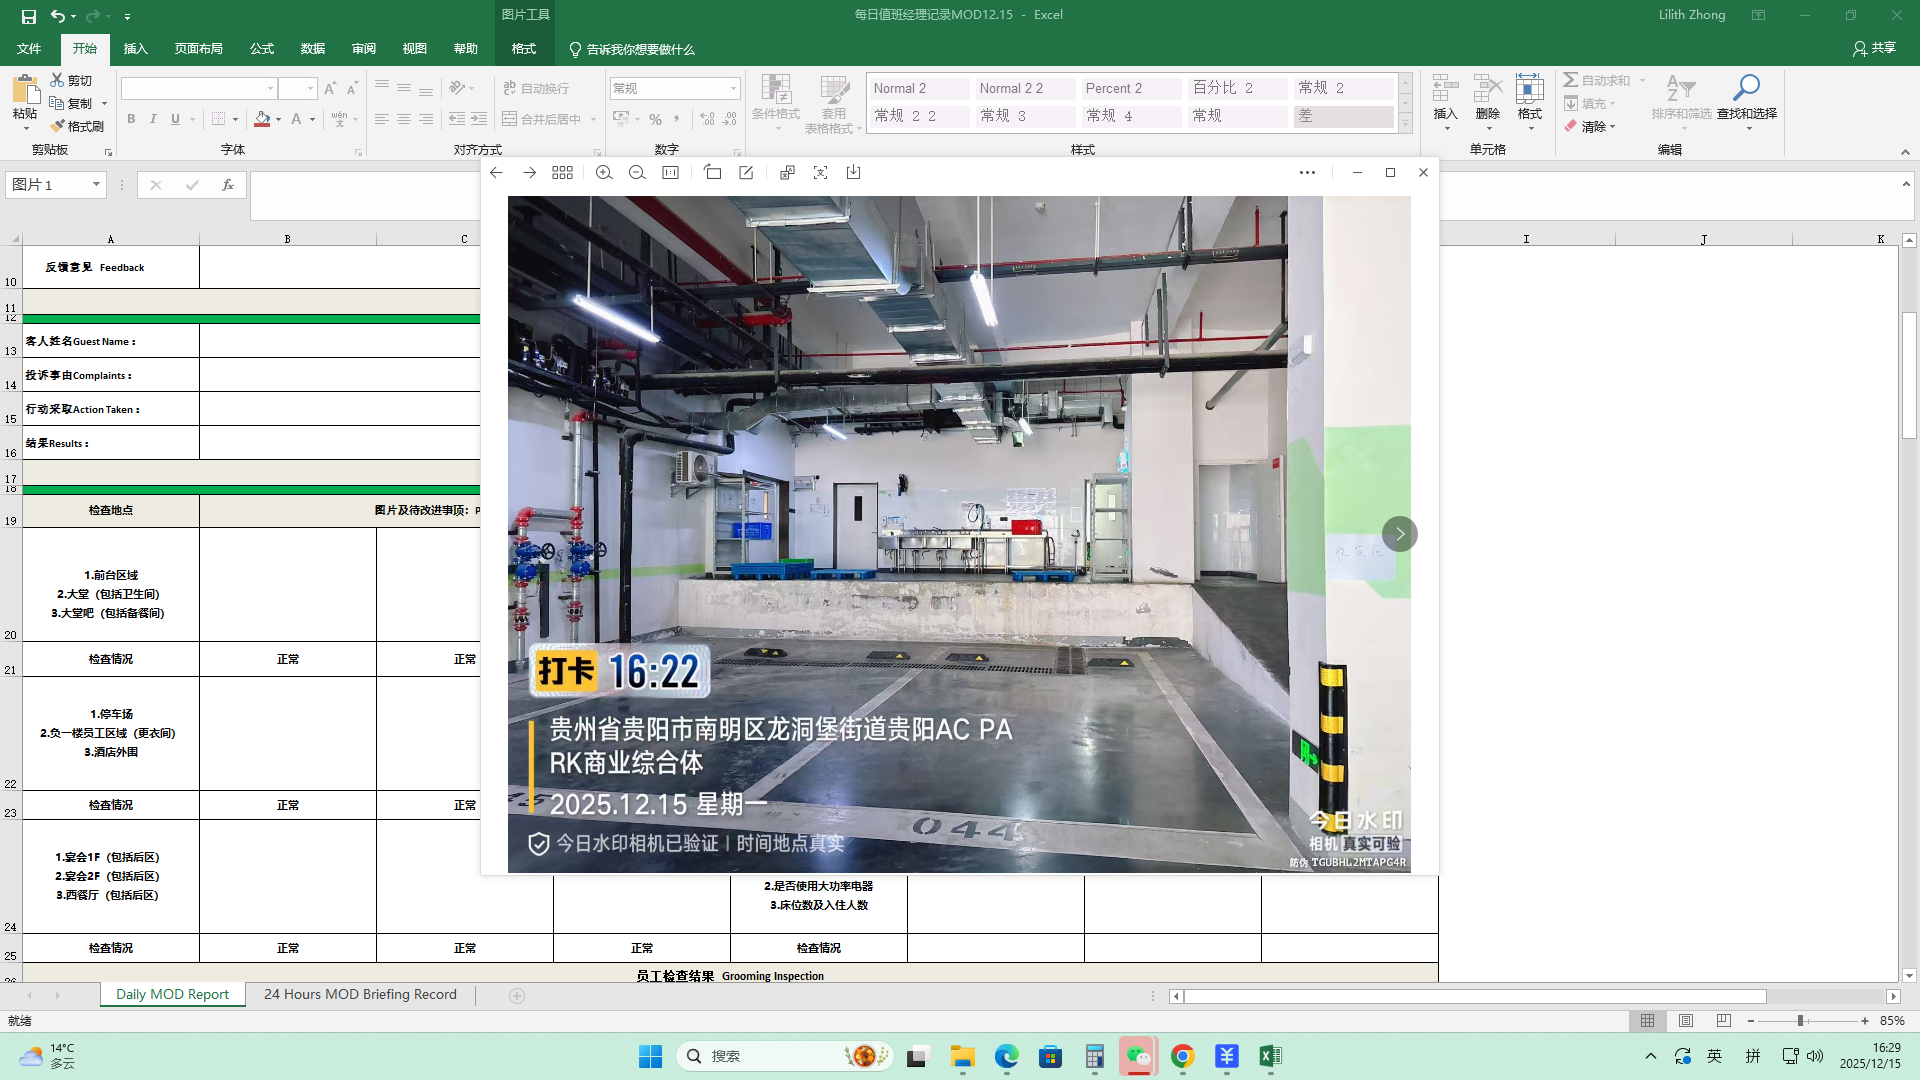Zoom in on the photo viewer image
The width and height of the screenshot is (1920, 1080).
click(x=604, y=173)
